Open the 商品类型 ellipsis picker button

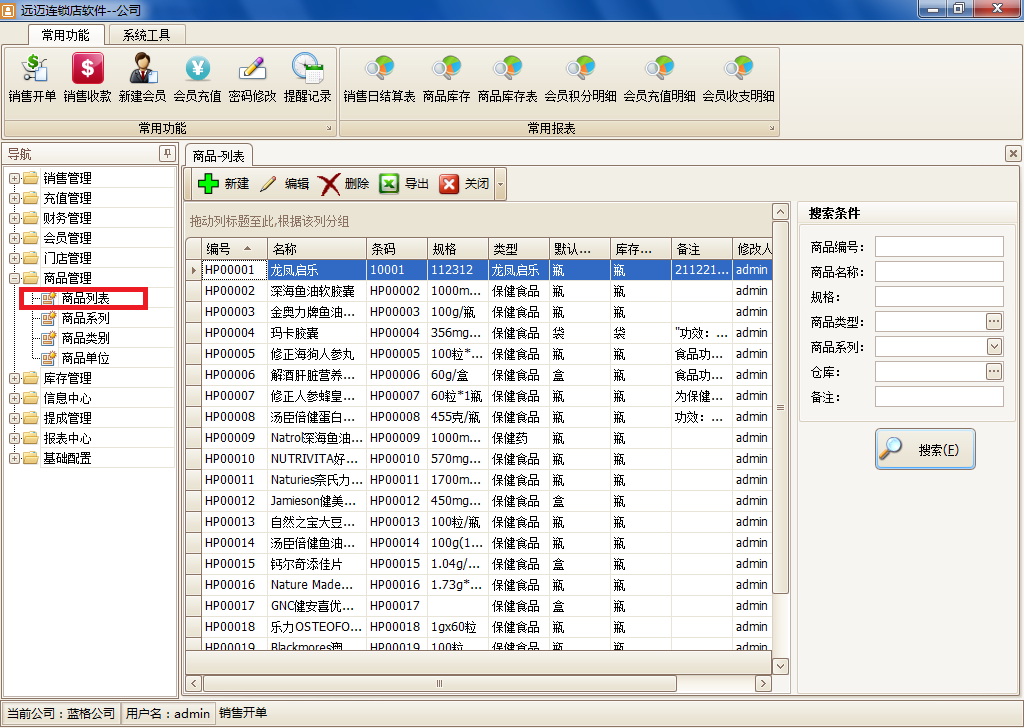click(x=993, y=321)
